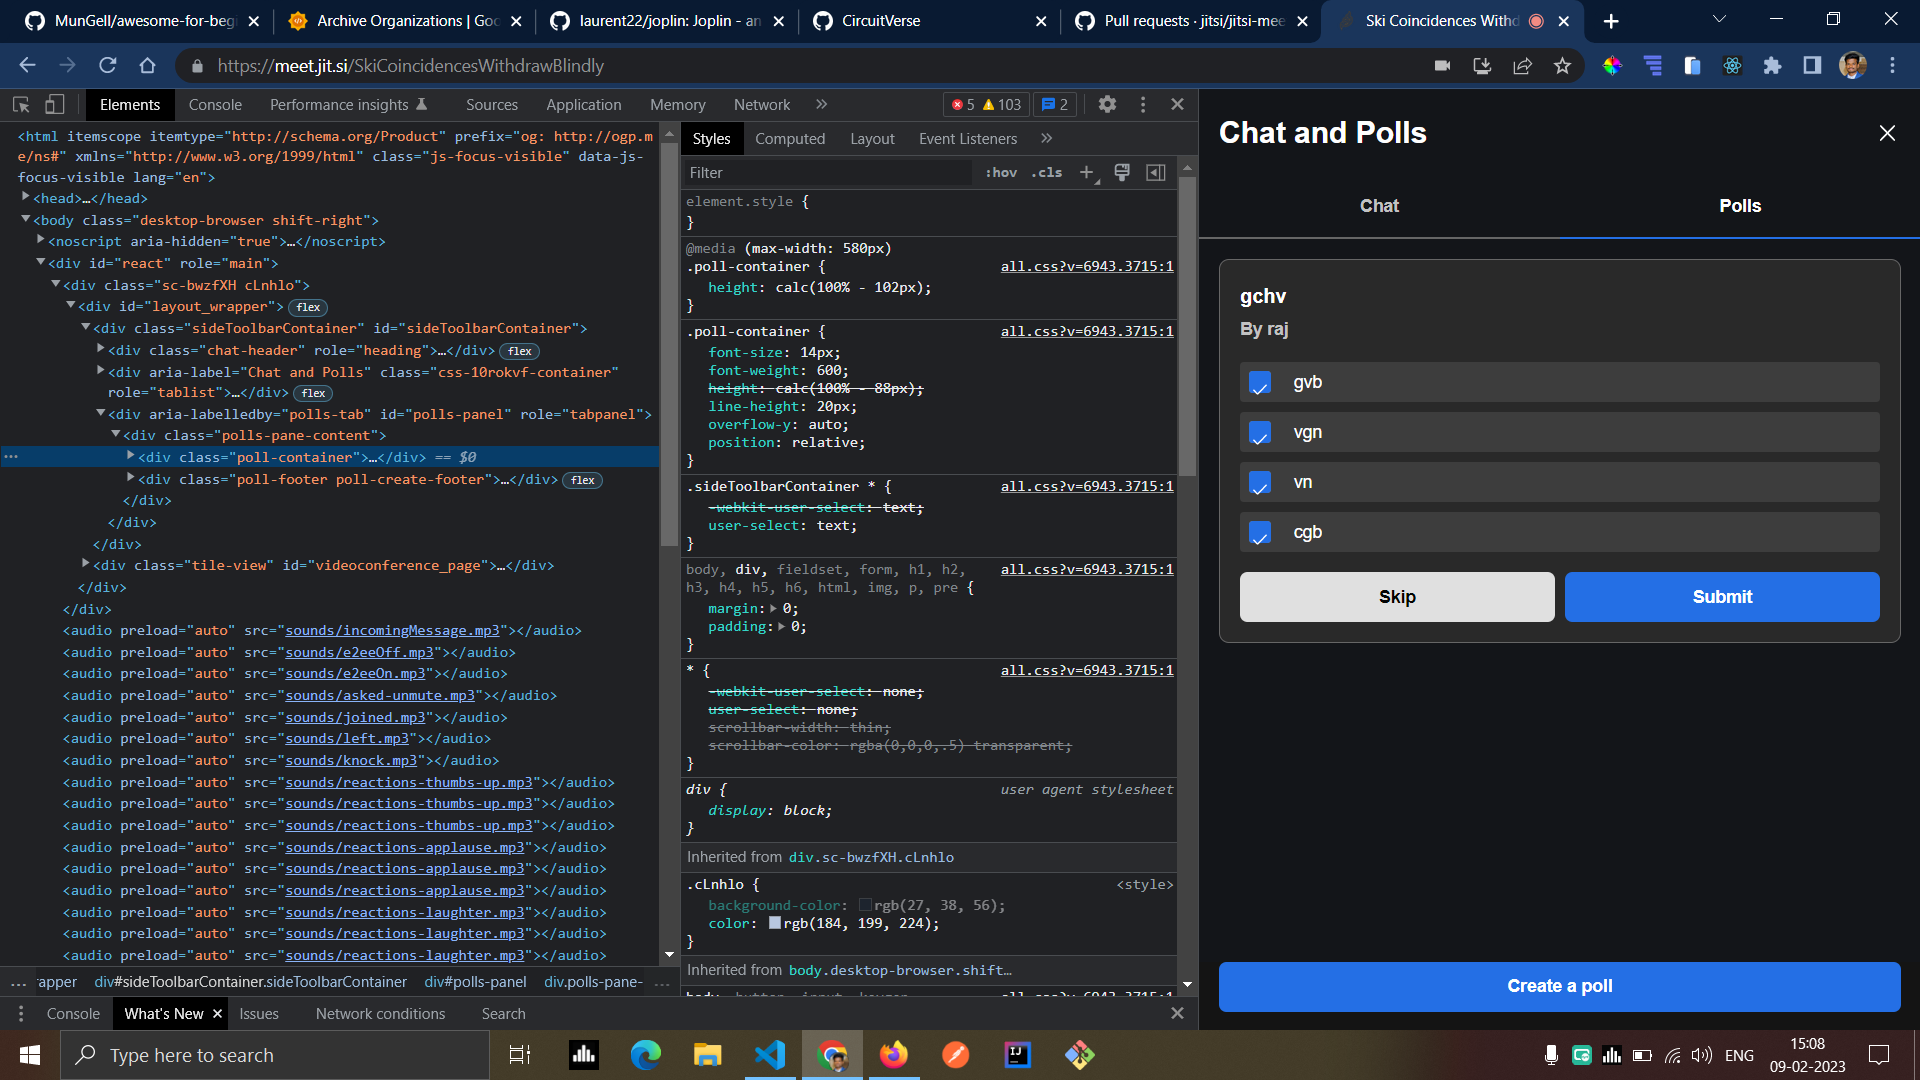Submit the poll answer
This screenshot has height=1080, width=1920.
pyautogui.click(x=1721, y=597)
